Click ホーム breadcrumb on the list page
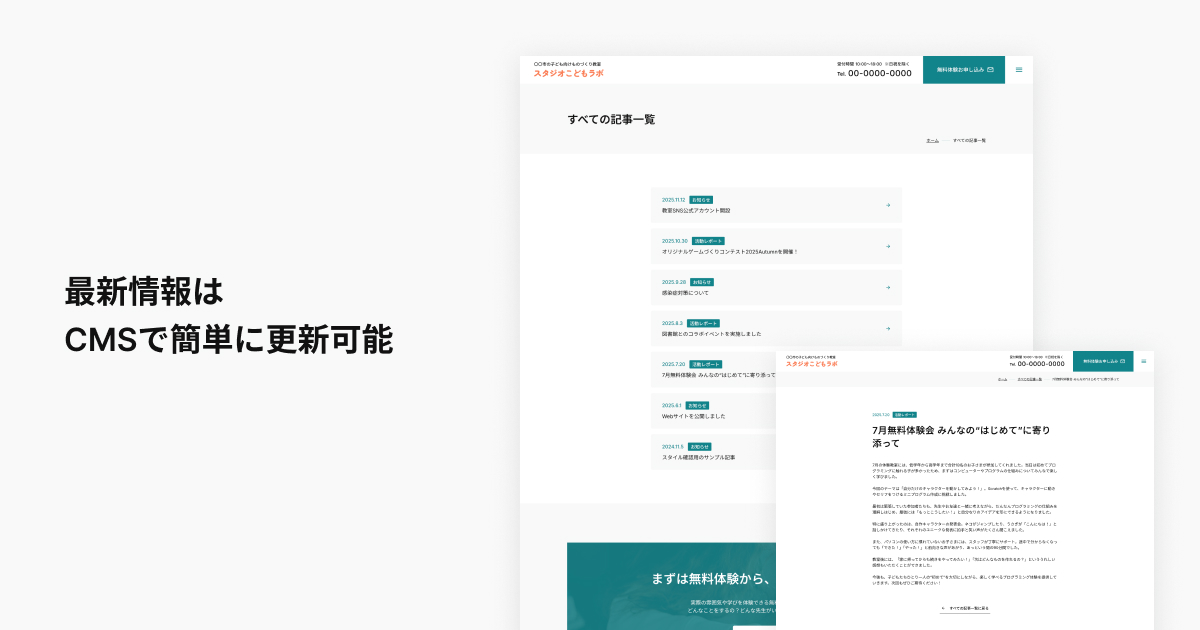1200x630 pixels. (932, 140)
